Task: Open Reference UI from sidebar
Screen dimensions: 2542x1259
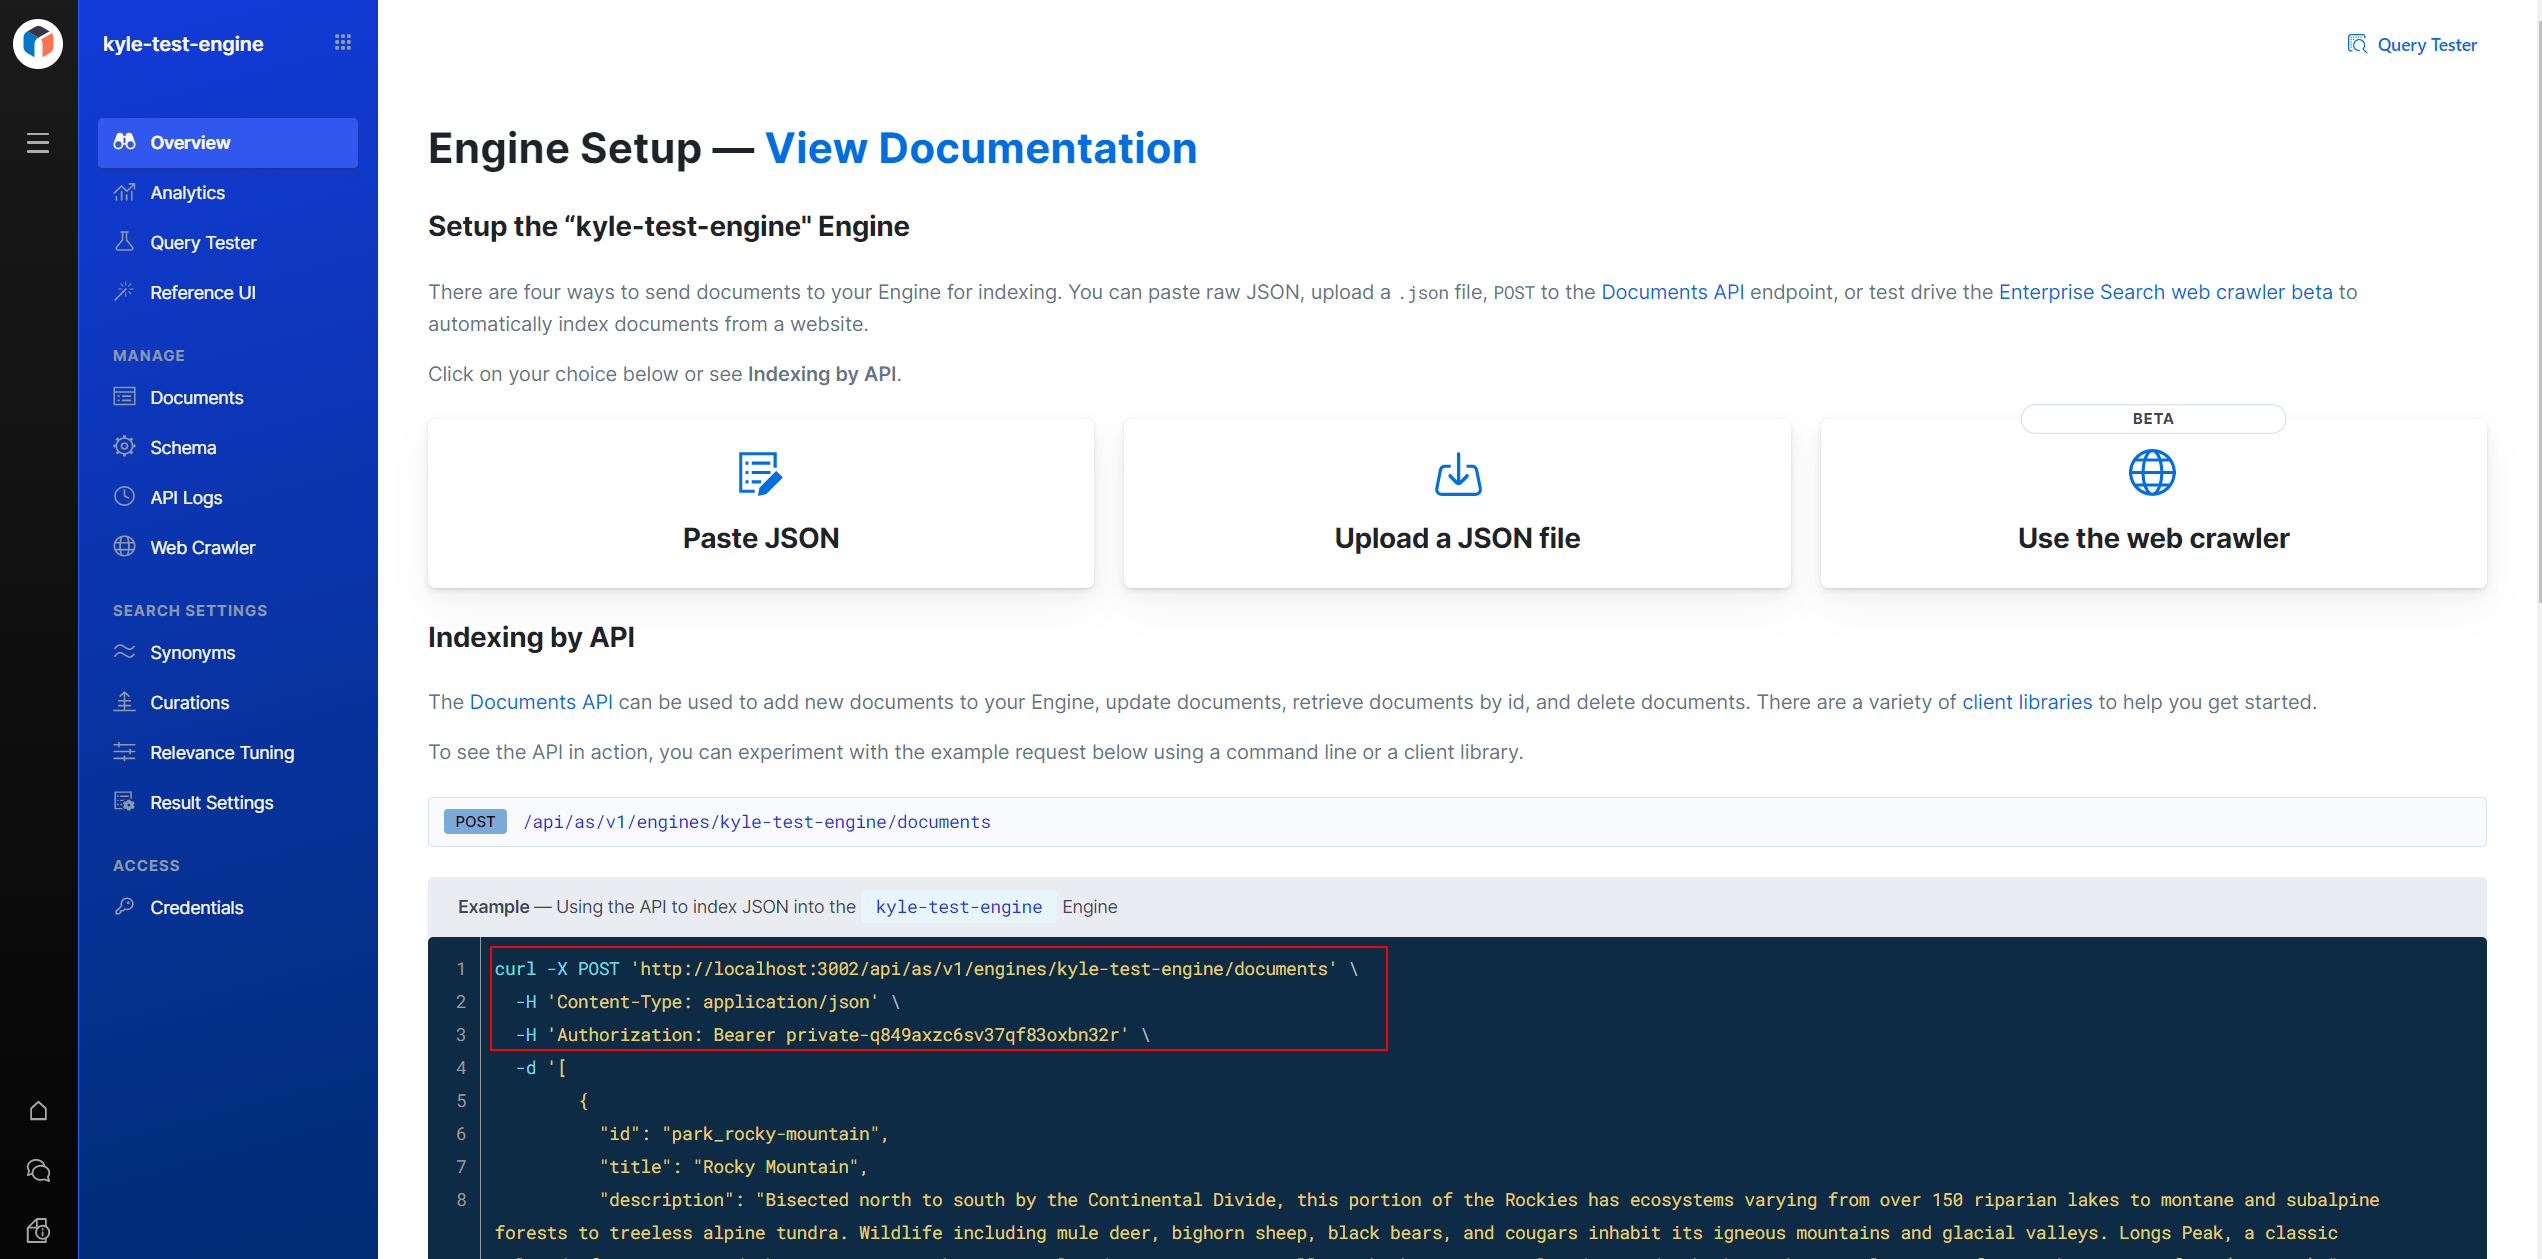Action: coord(202,293)
